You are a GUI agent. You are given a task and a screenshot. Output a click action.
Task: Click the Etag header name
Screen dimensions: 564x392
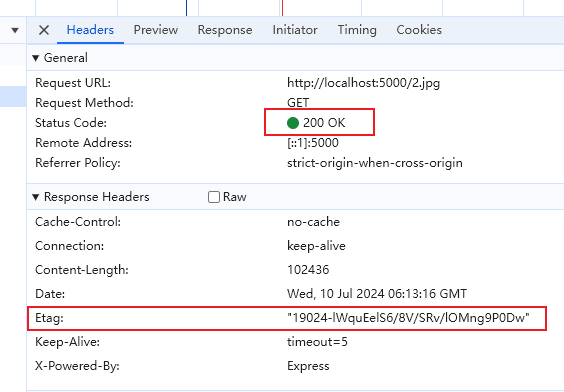pyautogui.click(x=49, y=318)
